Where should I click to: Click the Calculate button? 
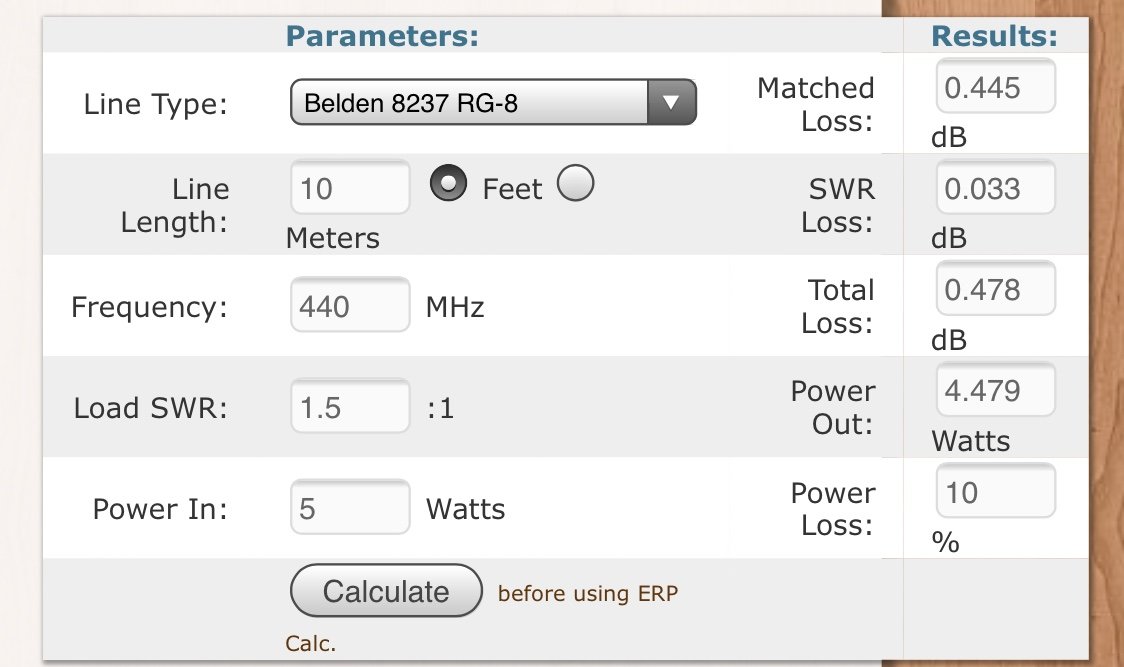pos(386,591)
